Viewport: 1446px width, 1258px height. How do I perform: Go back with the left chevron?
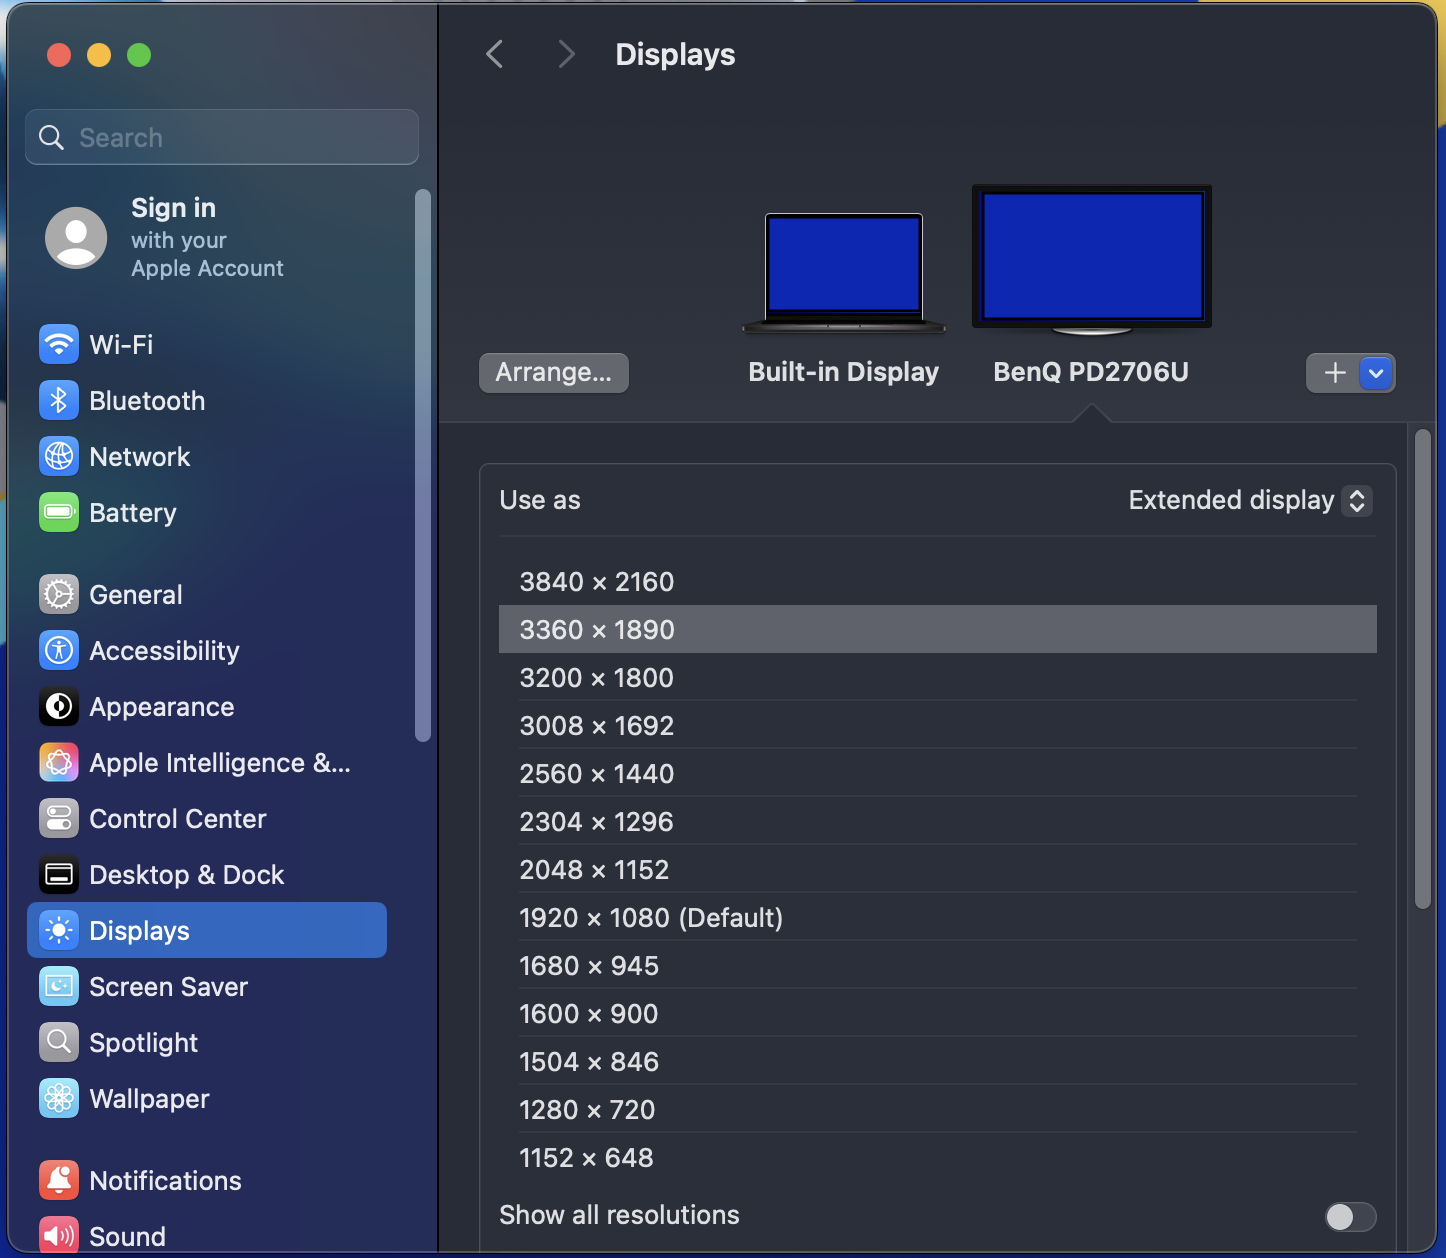tap(494, 54)
